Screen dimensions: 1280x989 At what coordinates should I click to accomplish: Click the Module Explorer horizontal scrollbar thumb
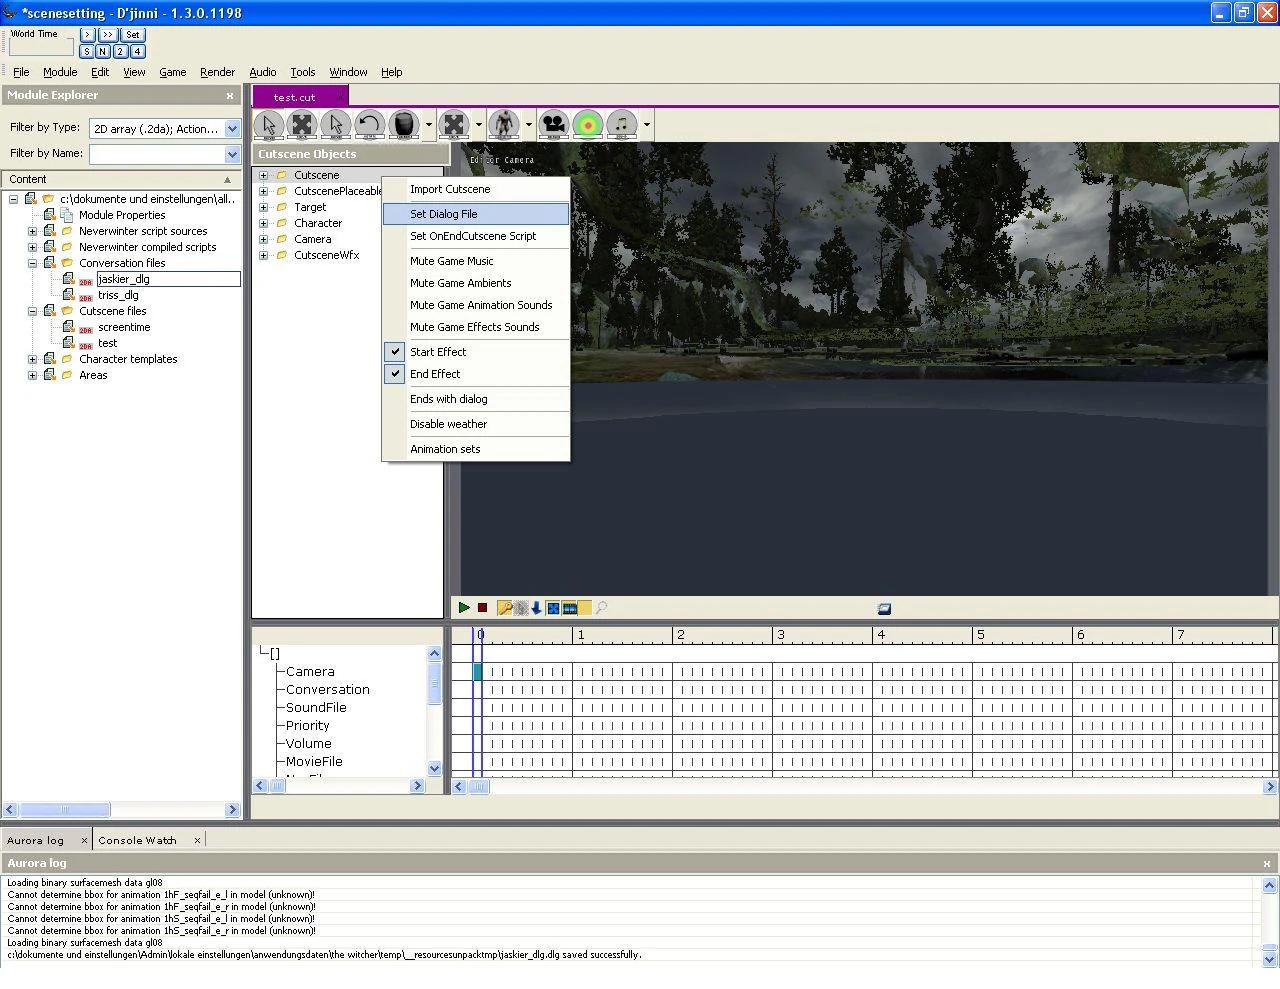tap(65, 810)
